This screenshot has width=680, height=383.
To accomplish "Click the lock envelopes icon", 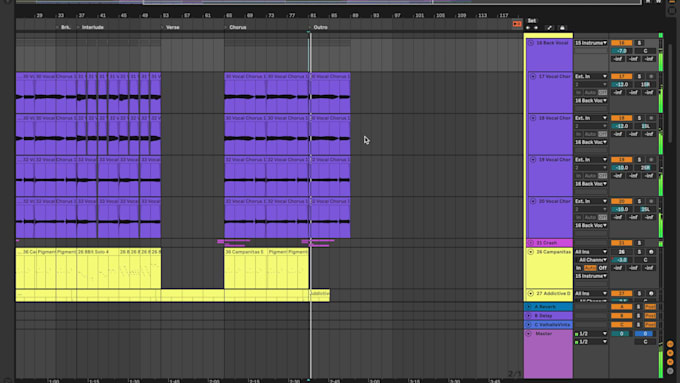I will [562, 28].
